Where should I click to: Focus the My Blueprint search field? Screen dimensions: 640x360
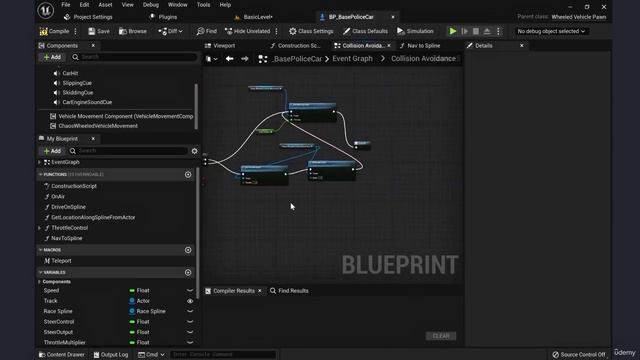(128, 151)
